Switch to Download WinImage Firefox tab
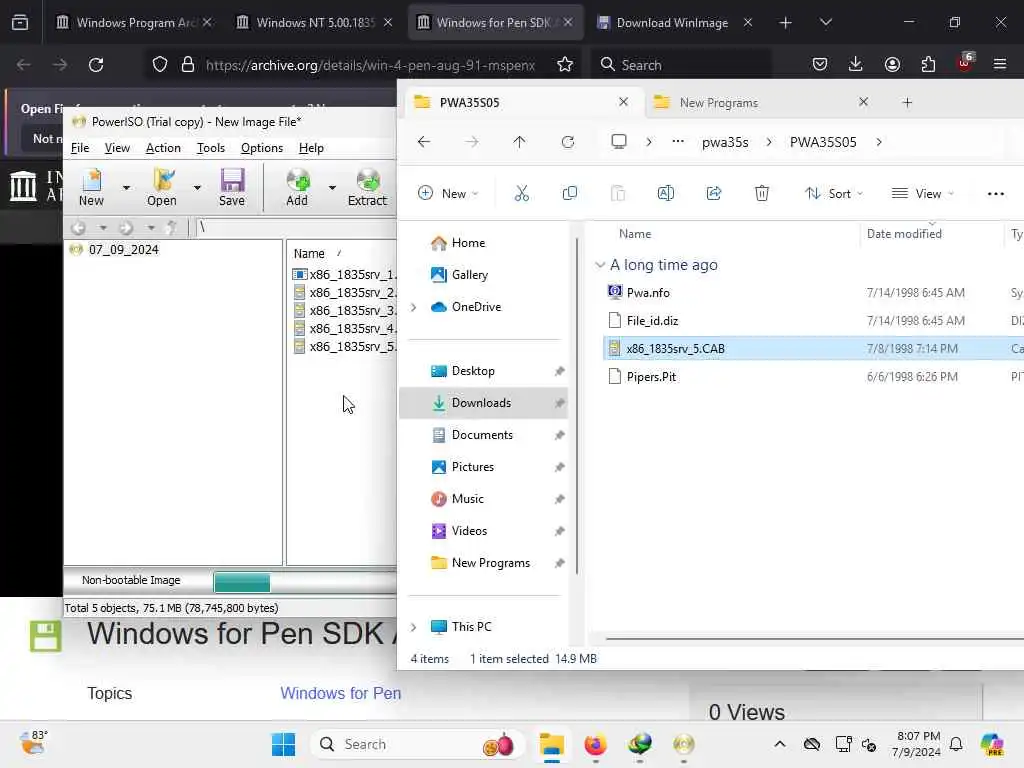The image size is (1024, 768). [673, 22]
